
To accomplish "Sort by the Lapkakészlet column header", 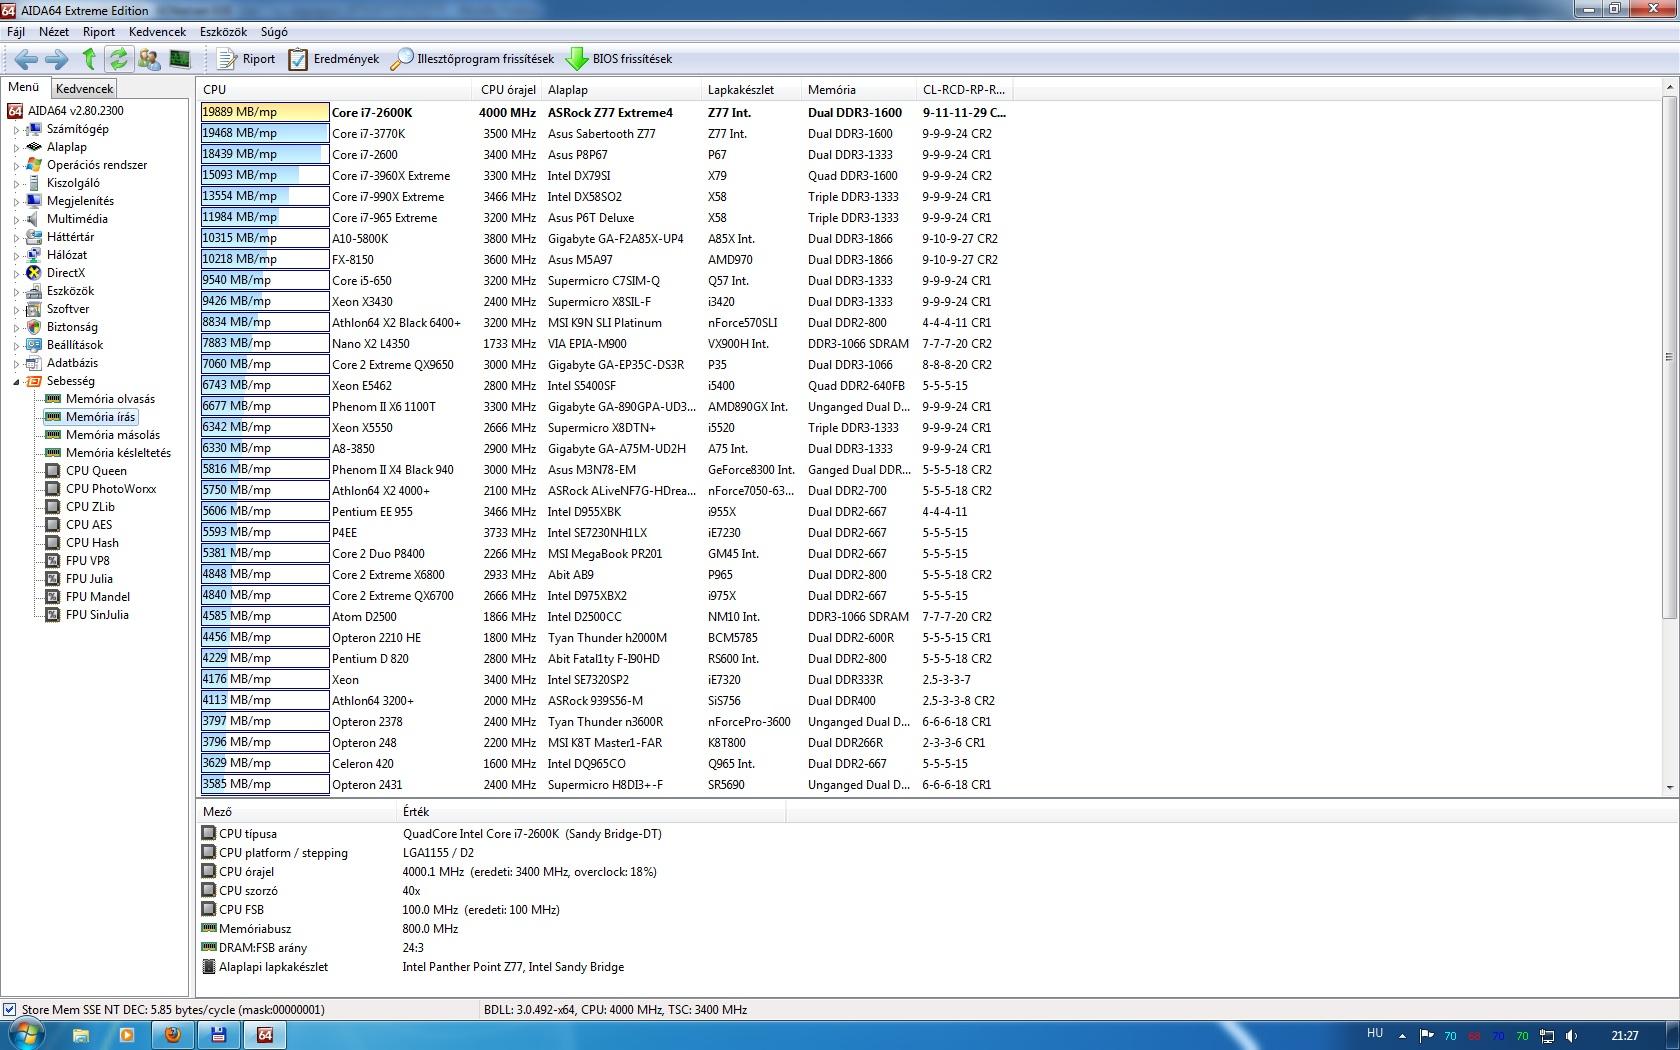I will 750,90.
